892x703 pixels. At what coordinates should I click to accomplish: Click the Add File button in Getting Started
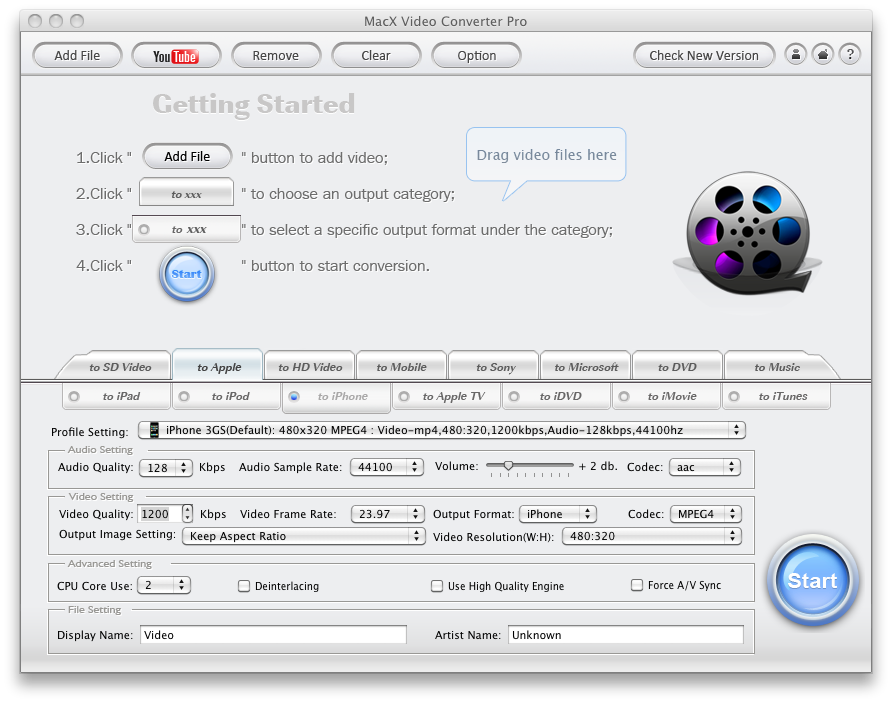click(187, 156)
